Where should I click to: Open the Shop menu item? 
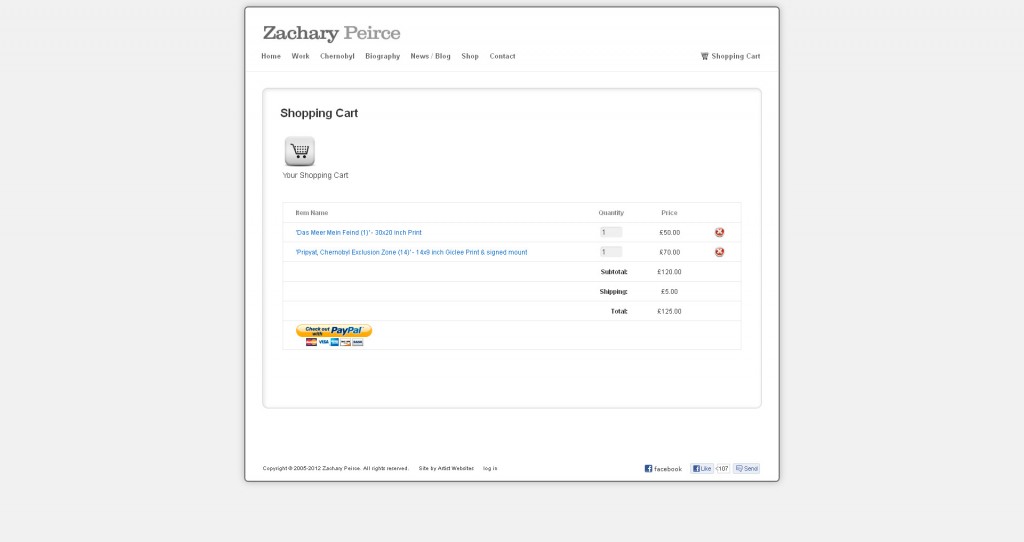470,56
